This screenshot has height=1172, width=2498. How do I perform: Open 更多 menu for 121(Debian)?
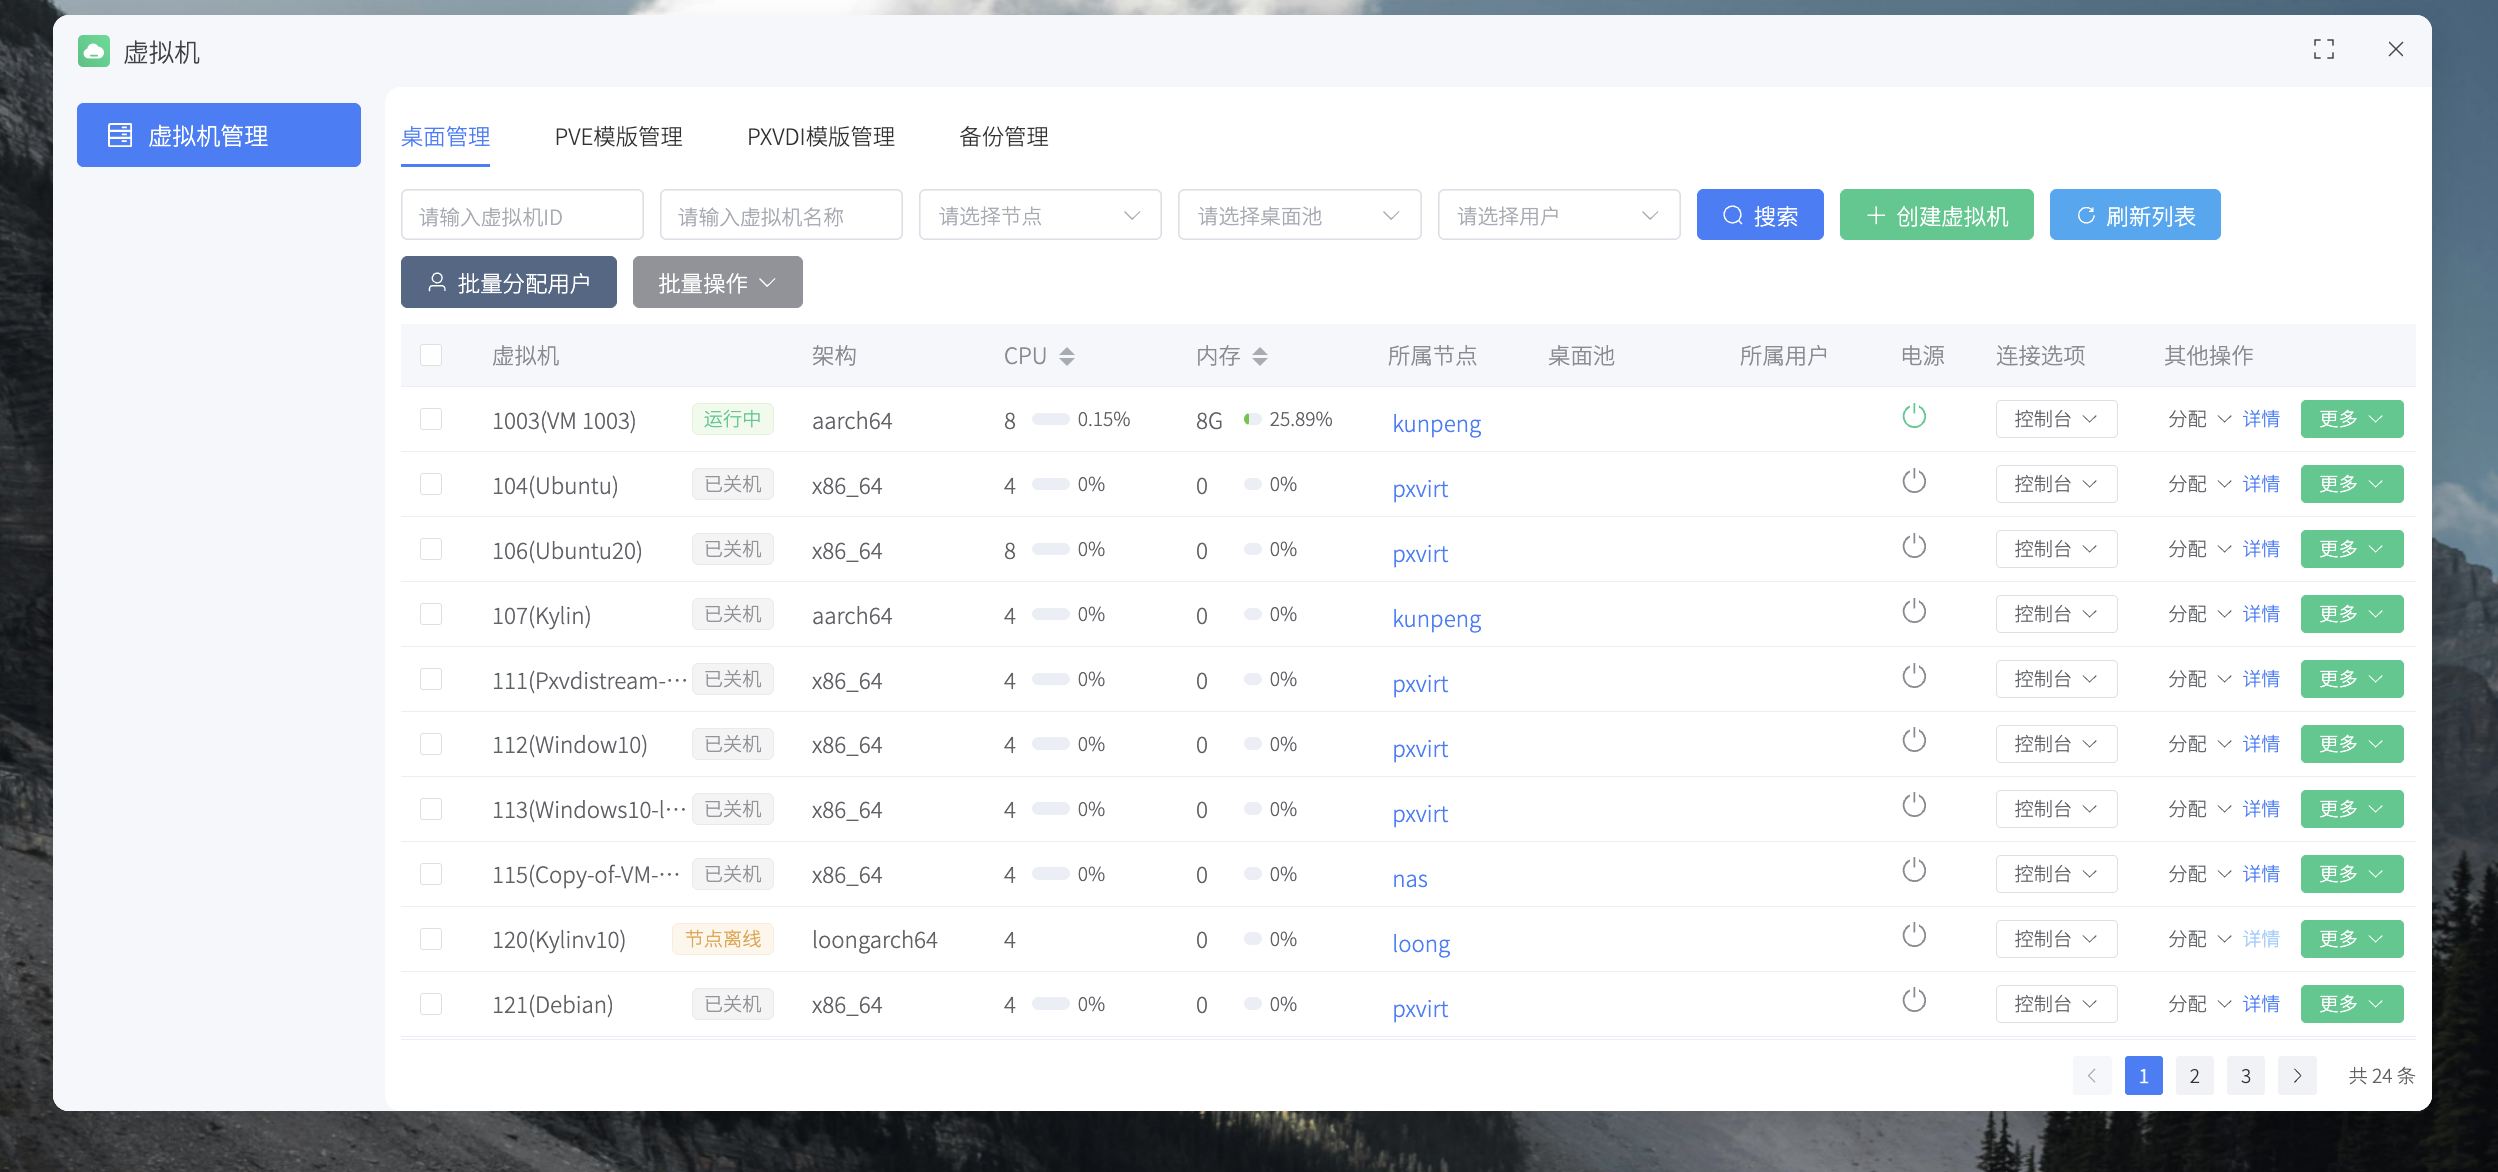pos(2351,1004)
